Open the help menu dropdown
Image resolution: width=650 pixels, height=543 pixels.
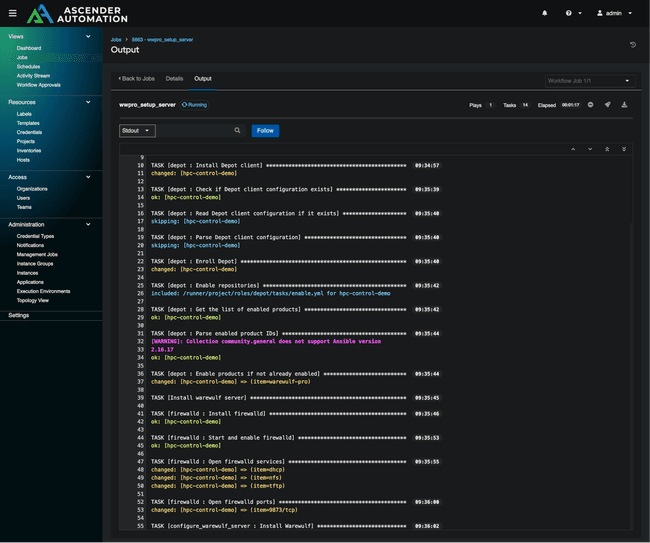(572, 13)
